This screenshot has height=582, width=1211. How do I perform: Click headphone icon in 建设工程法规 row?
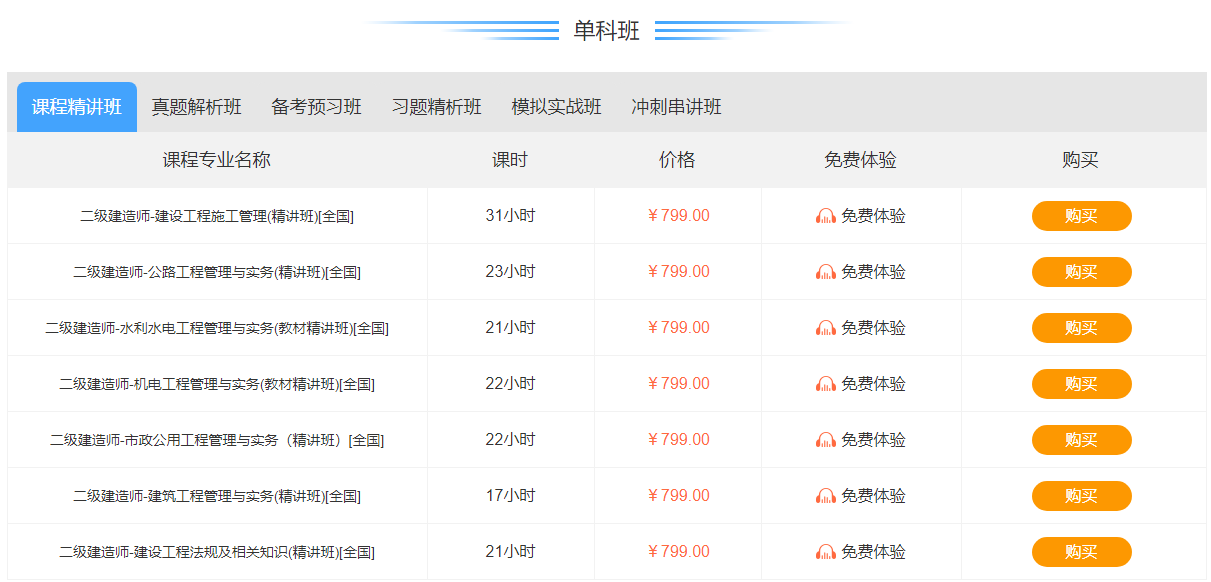point(826,552)
